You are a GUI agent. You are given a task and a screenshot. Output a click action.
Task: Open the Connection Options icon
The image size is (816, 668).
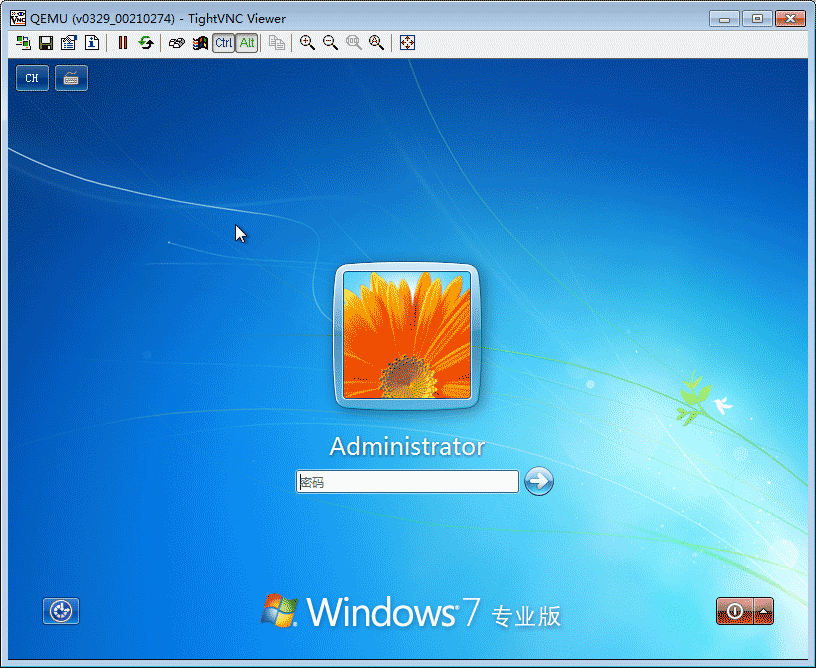[69, 43]
